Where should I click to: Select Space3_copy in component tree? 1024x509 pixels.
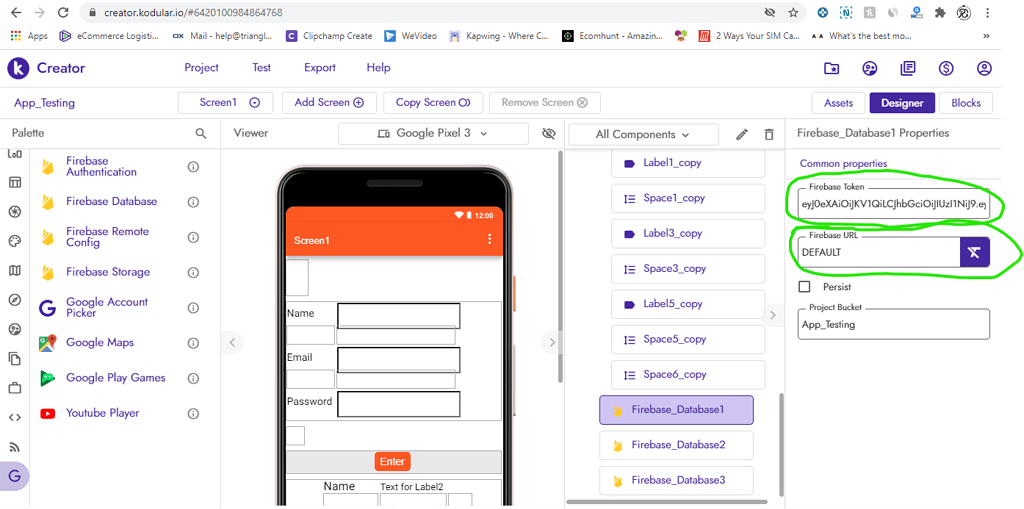click(688, 269)
